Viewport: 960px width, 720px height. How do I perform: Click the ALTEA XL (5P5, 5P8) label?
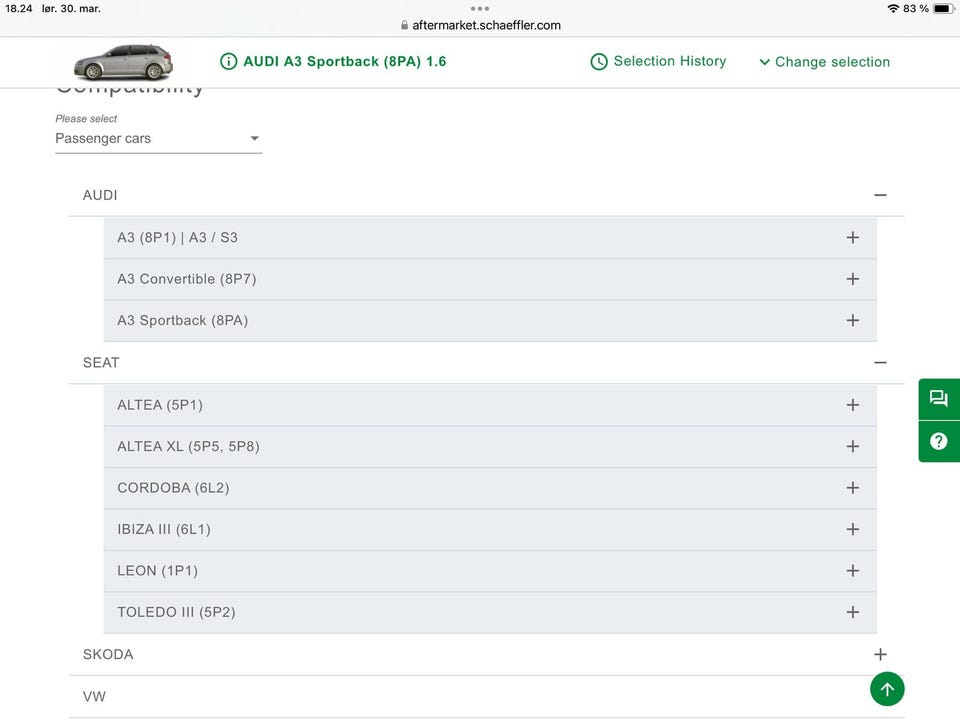[x=189, y=446]
